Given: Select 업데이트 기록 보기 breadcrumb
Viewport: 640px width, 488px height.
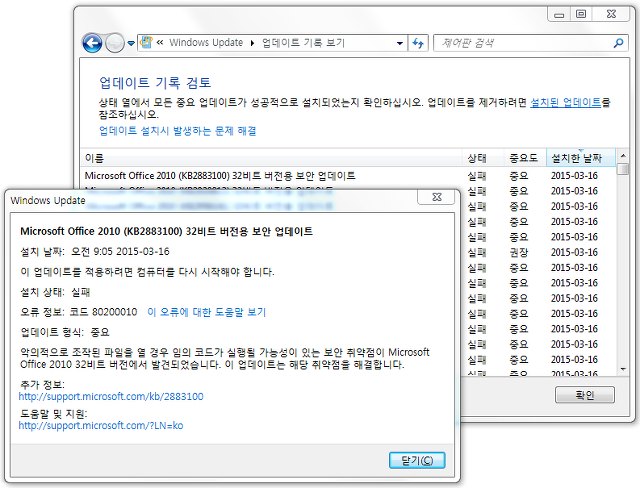Looking at the screenshot, I should tap(303, 42).
